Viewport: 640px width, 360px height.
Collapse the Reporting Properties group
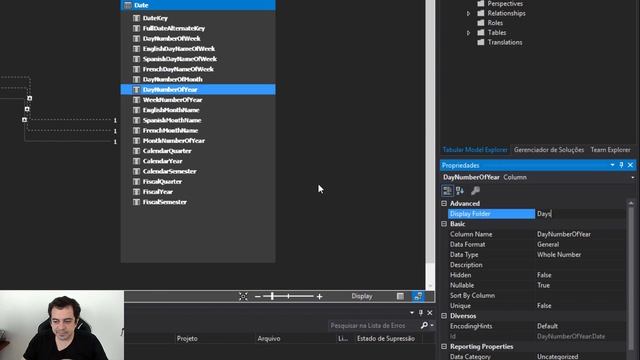(444, 346)
